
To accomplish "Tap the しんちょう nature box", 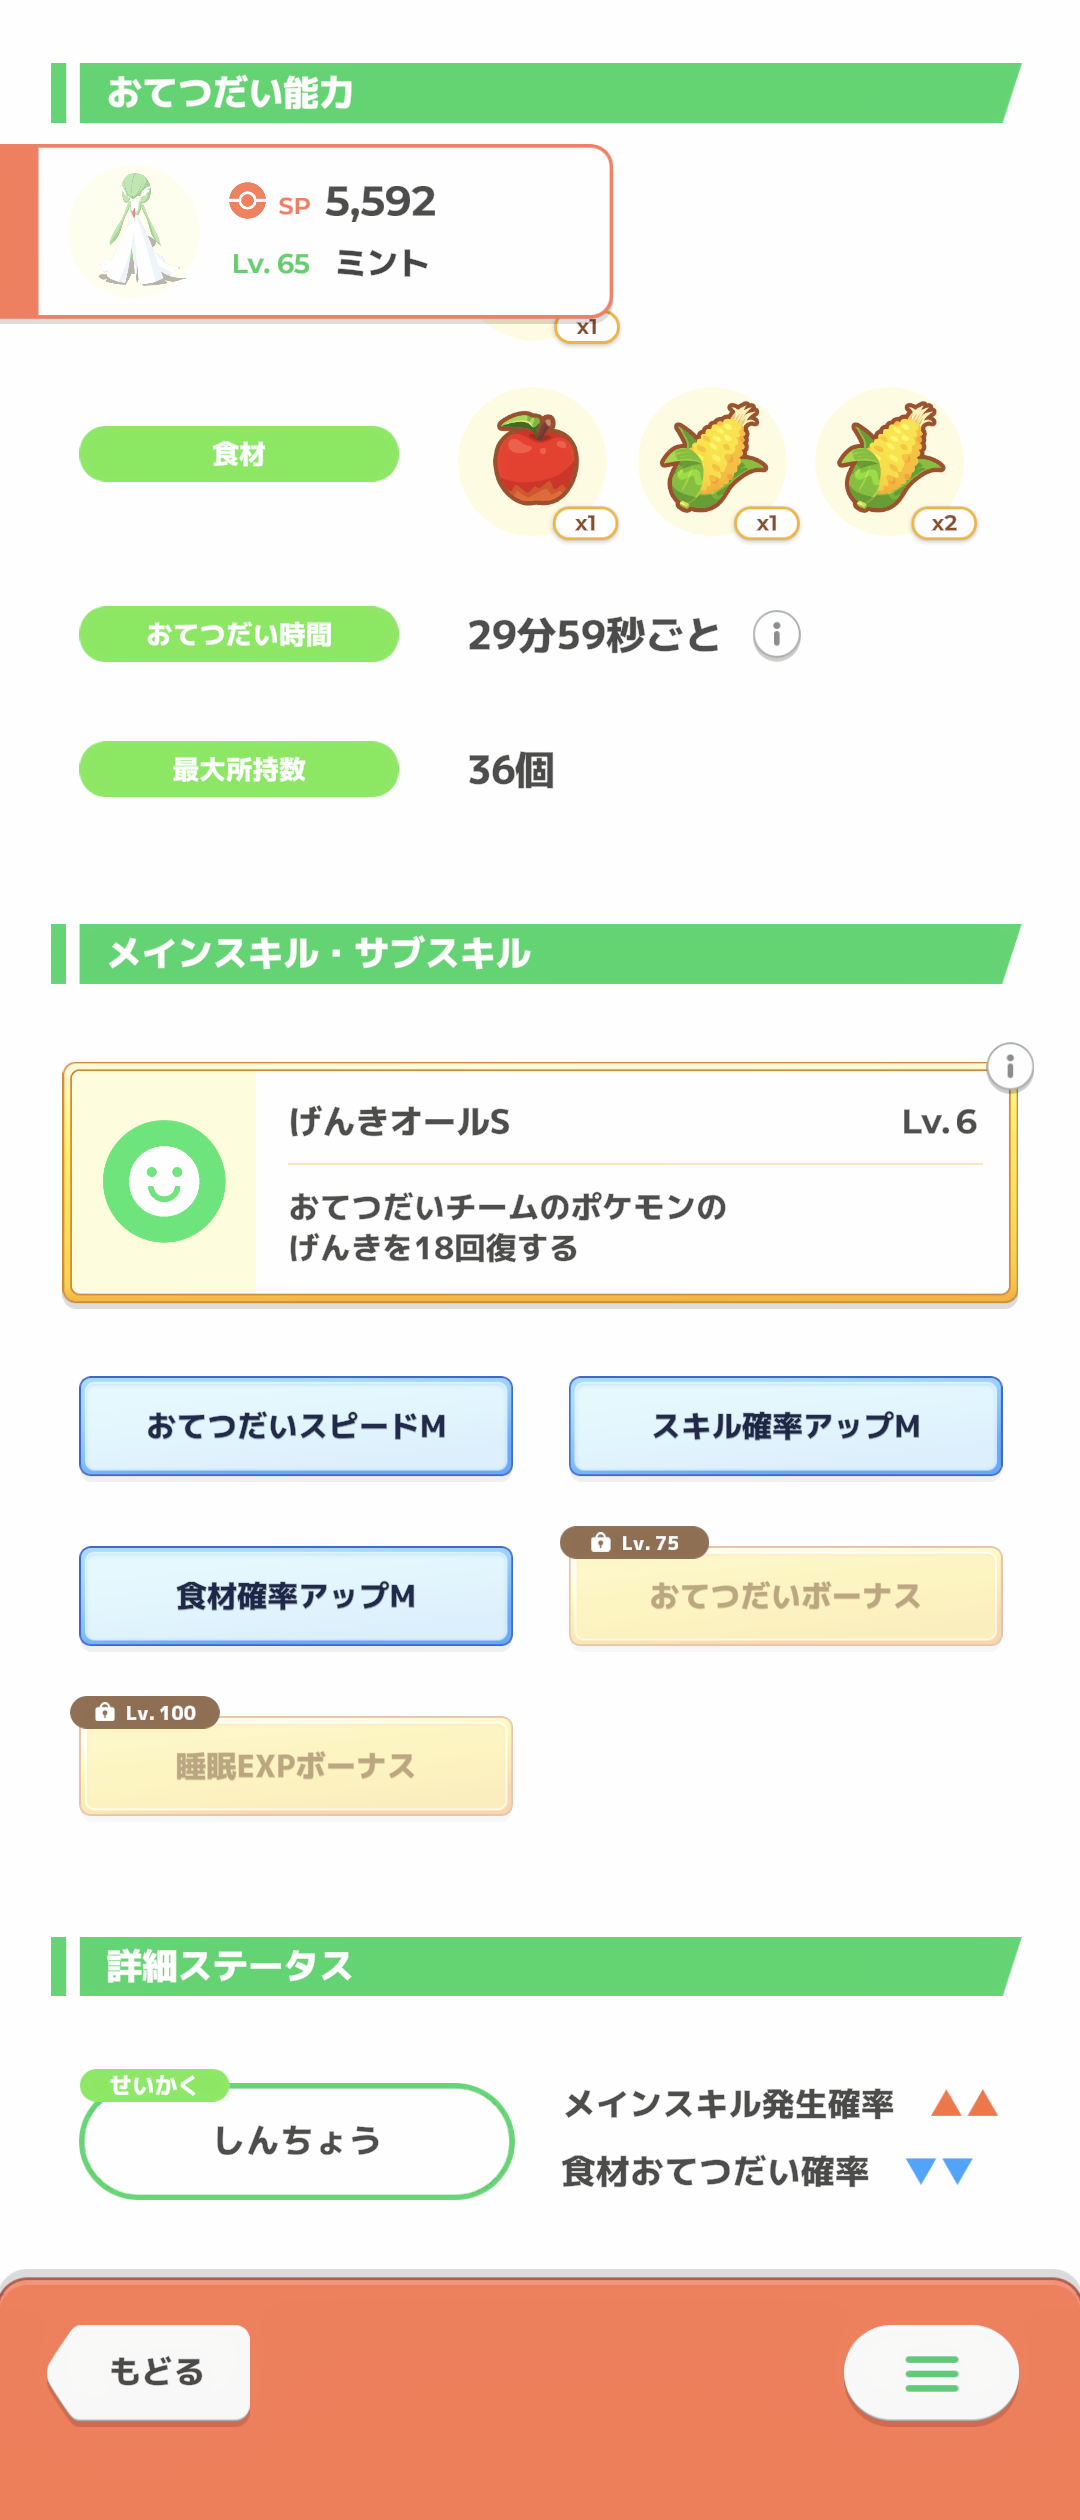I will 297,2141.
